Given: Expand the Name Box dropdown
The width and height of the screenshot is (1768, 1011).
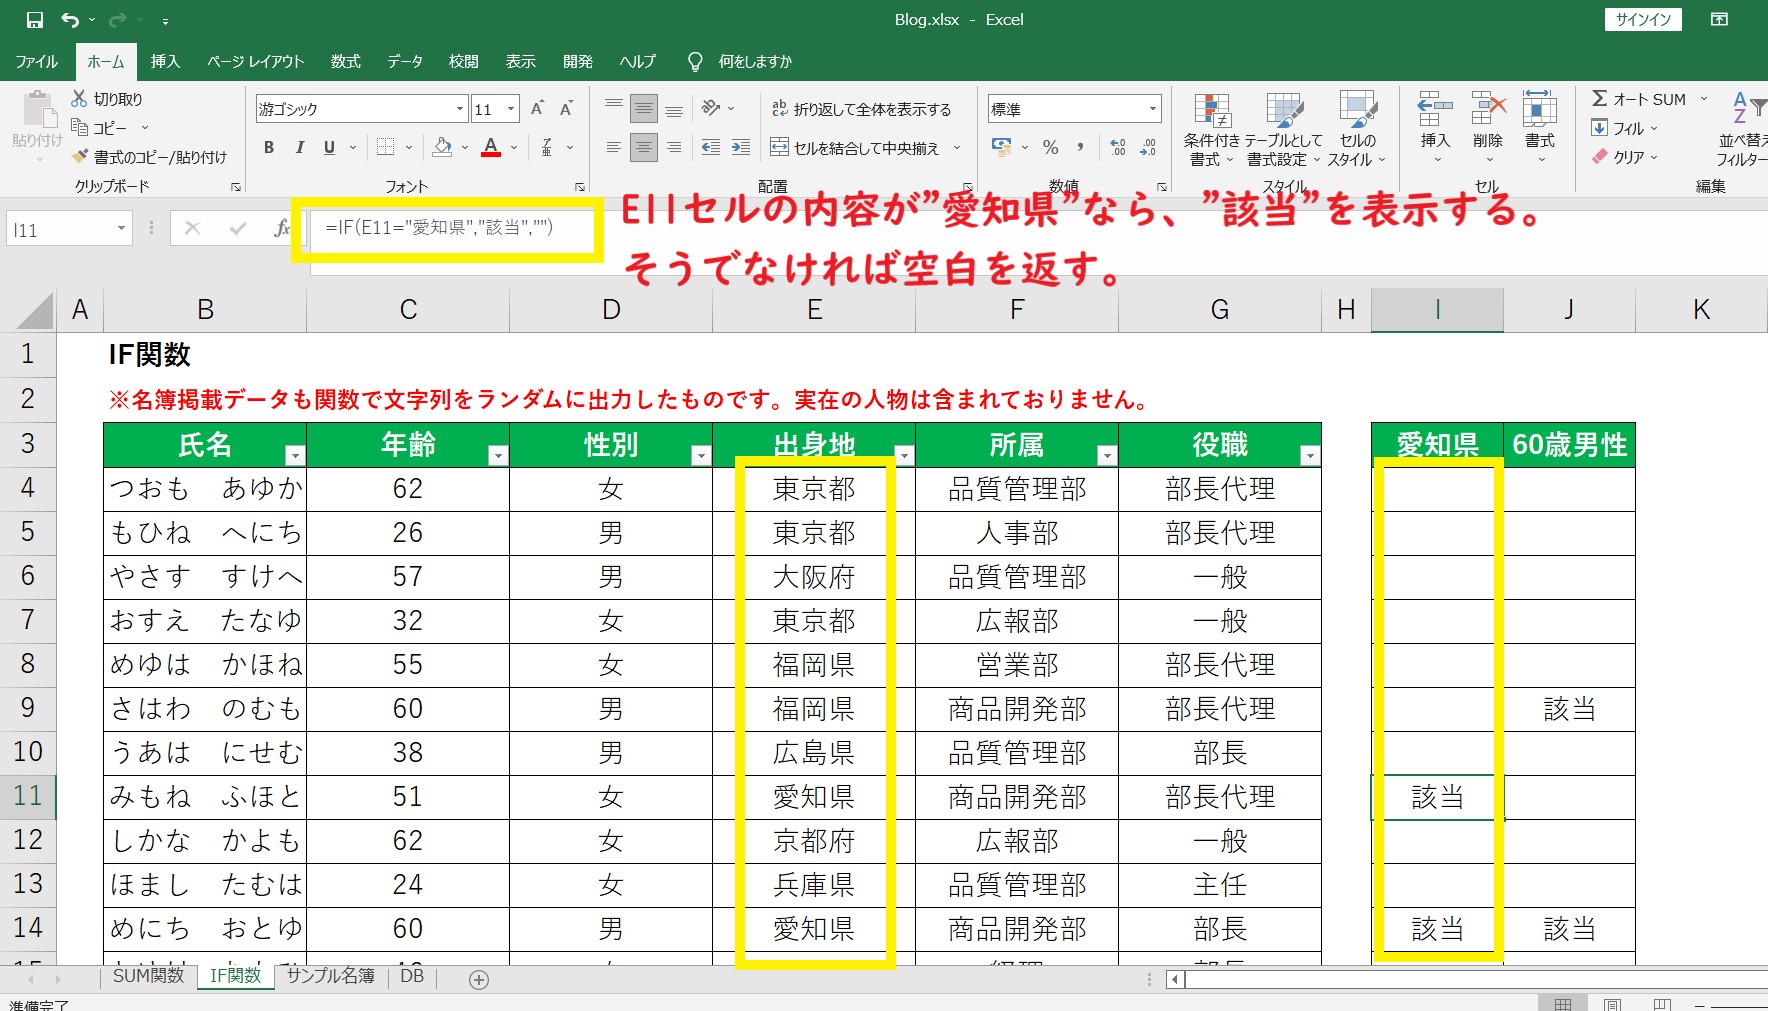Looking at the screenshot, I should click(x=121, y=229).
